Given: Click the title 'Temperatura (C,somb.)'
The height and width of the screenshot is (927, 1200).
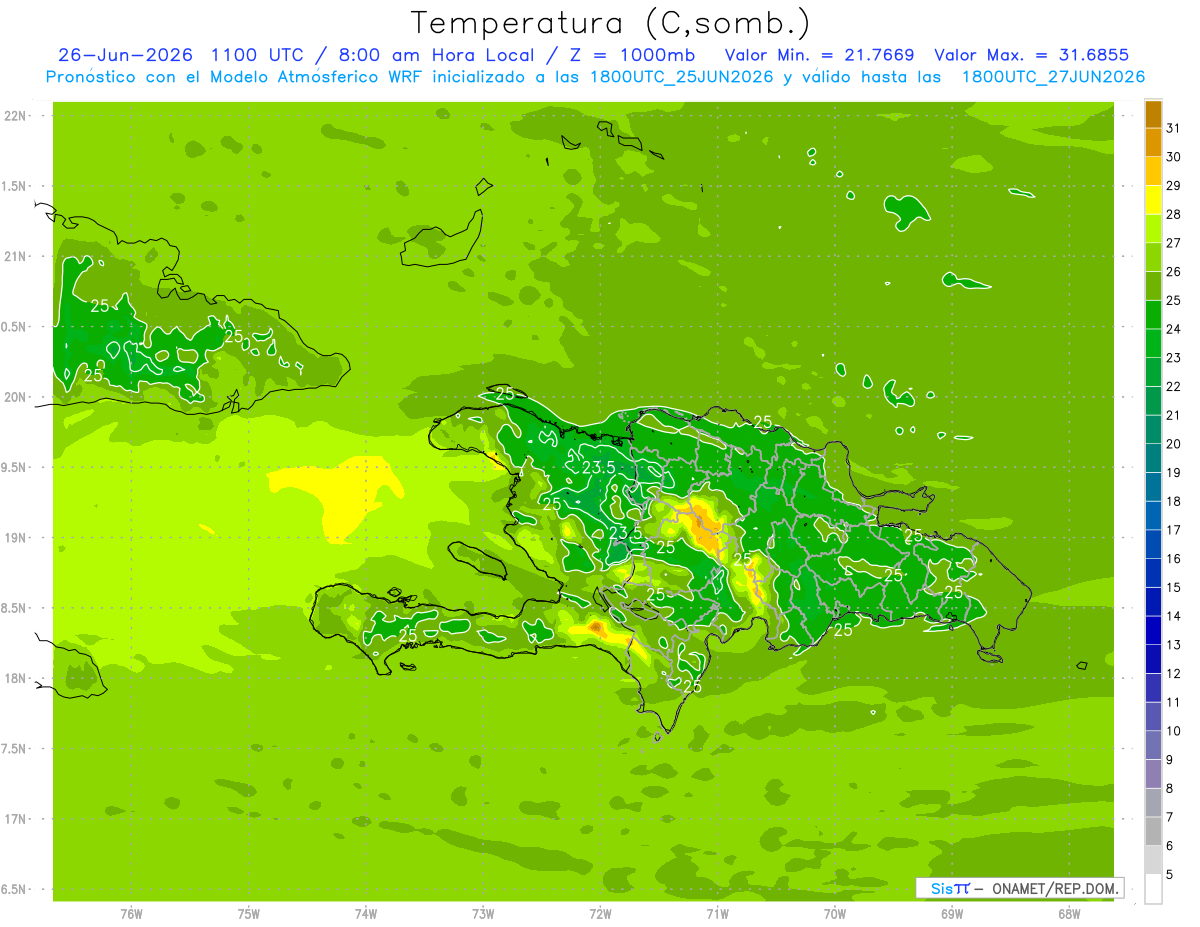Looking at the screenshot, I should click(x=611, y=23).
